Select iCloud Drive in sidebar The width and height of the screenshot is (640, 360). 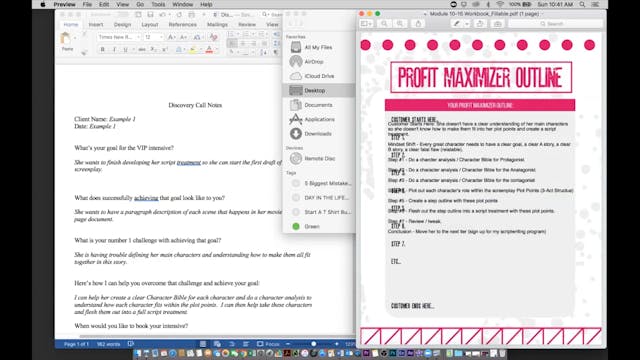[318, 76]
